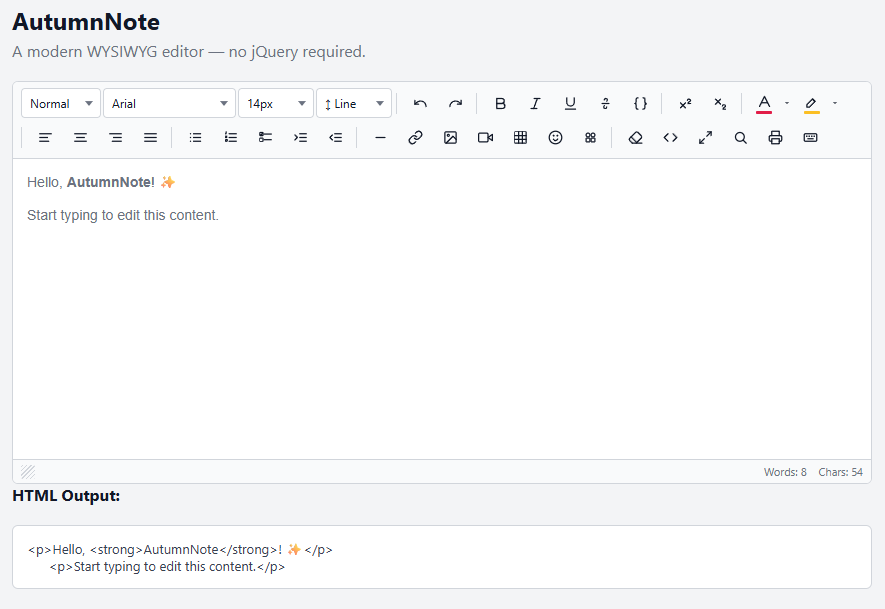This screenshot has width=885, height=609.
Task: Open the Normal paragraph style dropdown
Action: point(61,104)
